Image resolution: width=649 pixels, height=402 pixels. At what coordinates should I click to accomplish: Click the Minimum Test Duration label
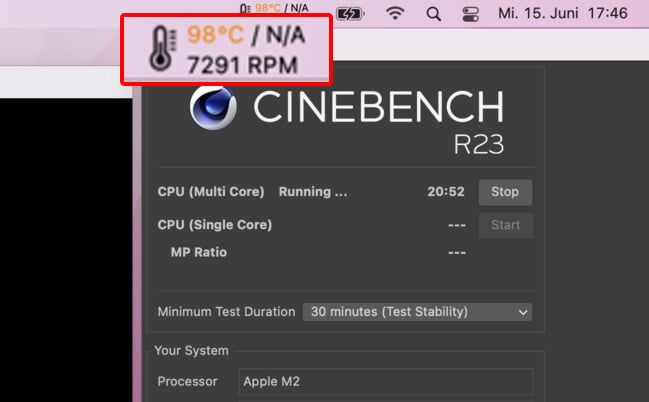(x=226, y=311)
